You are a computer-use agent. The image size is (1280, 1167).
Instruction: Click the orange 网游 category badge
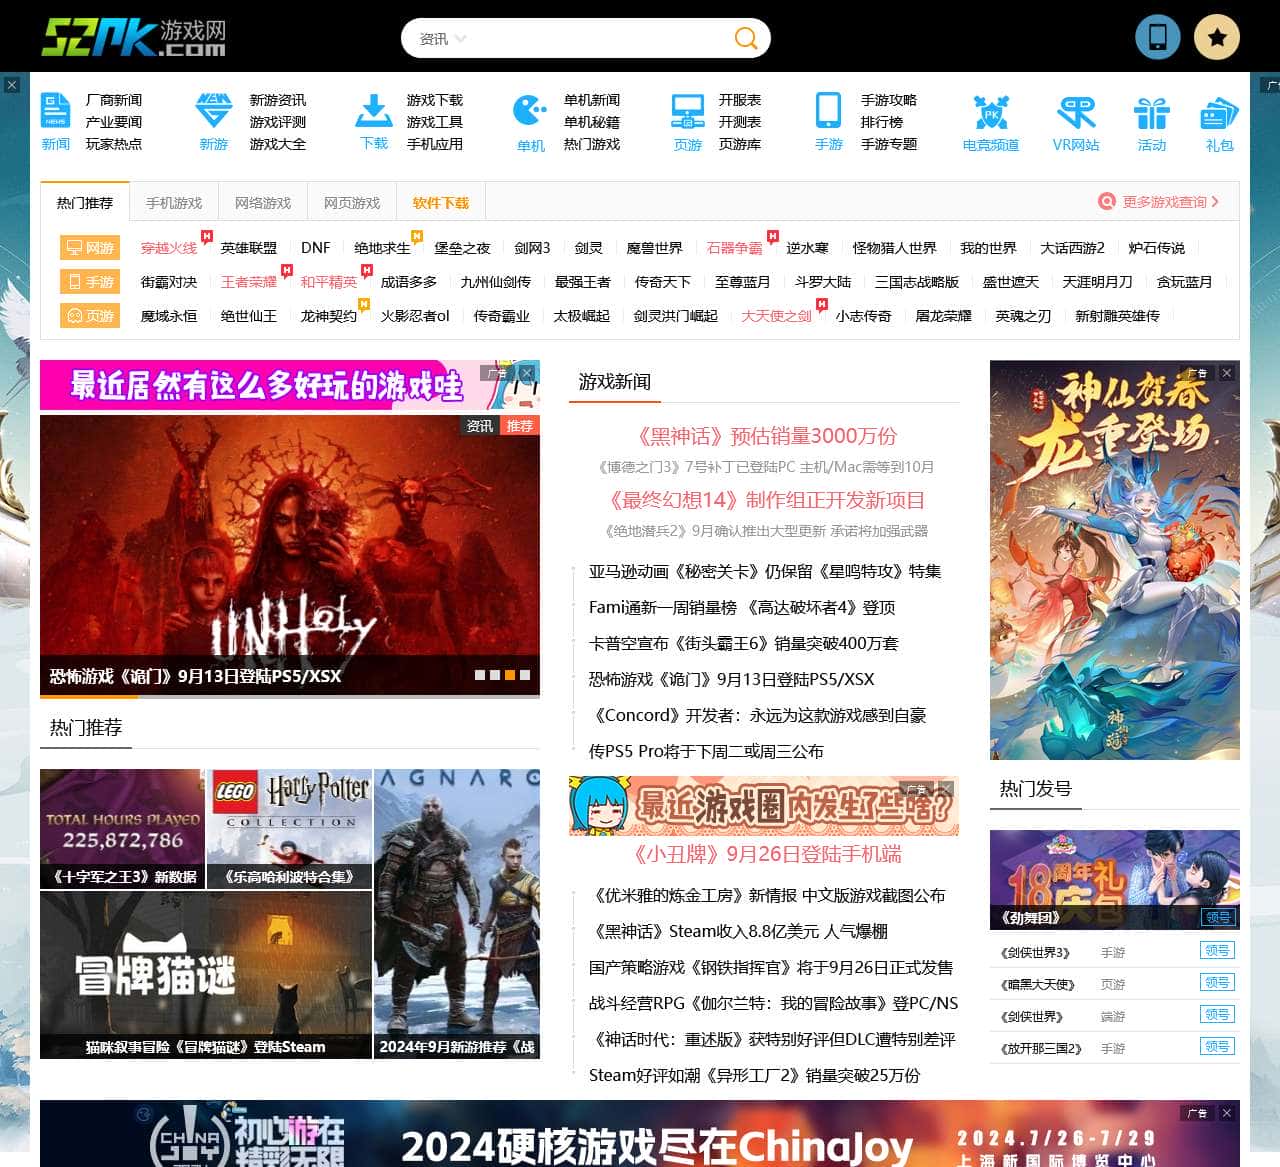click(x=89, y=248)
